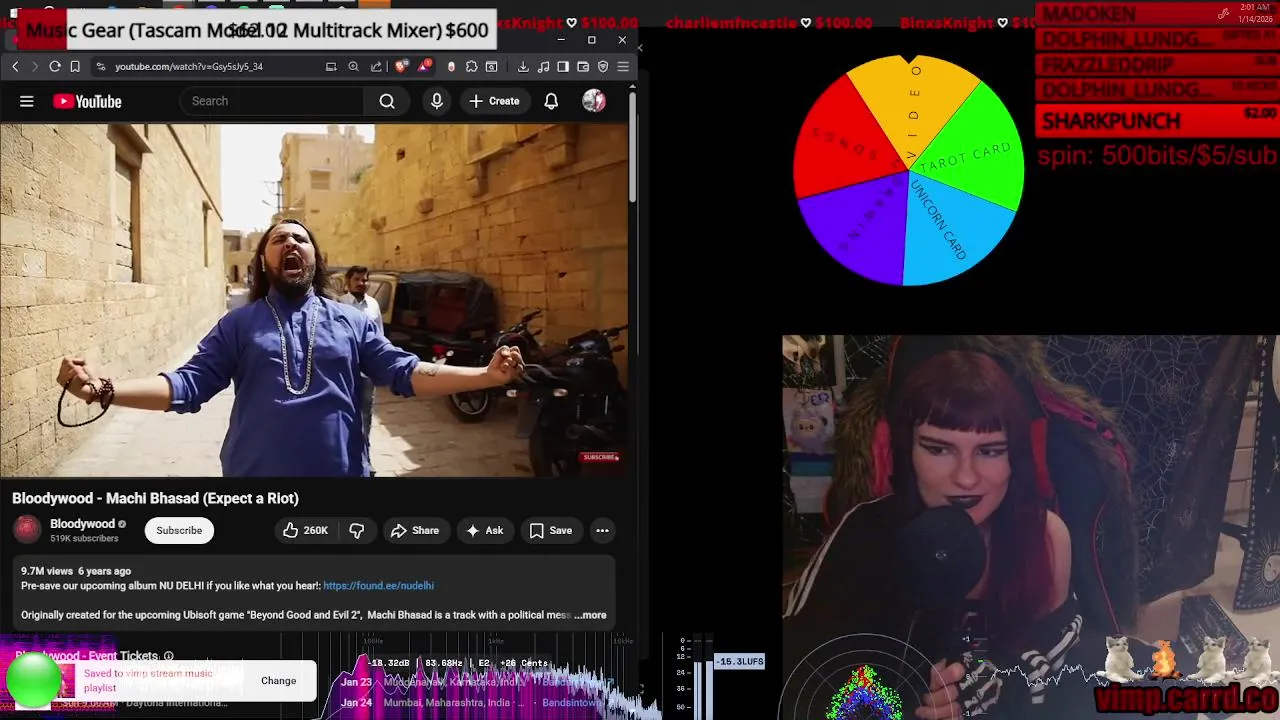Bookmark this page in browser toolbar
The width and height of the screenshot is (1280, 720).
(x=75, y=66)
